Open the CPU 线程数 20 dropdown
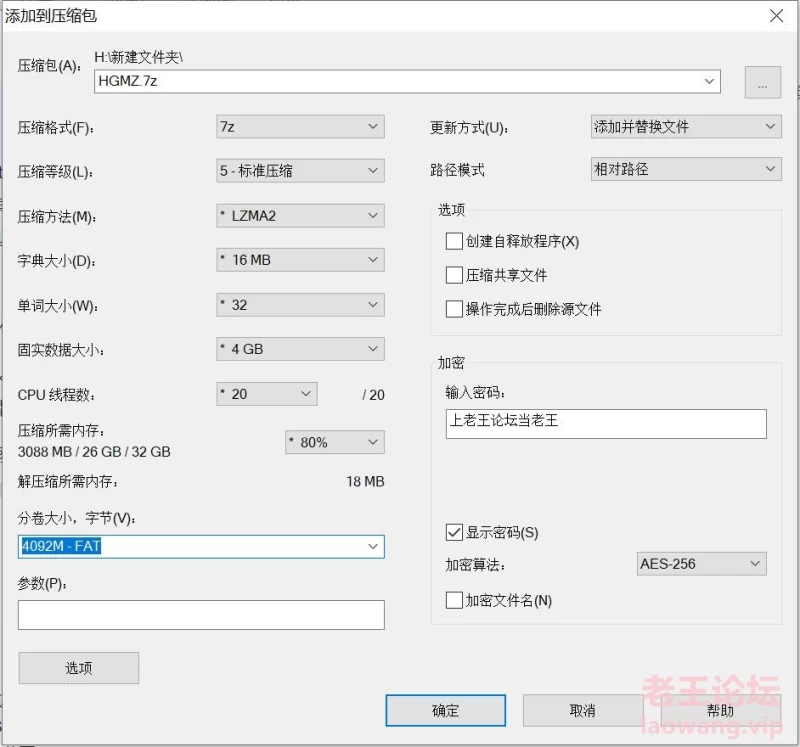800x747 pixels. coord(267,394)
